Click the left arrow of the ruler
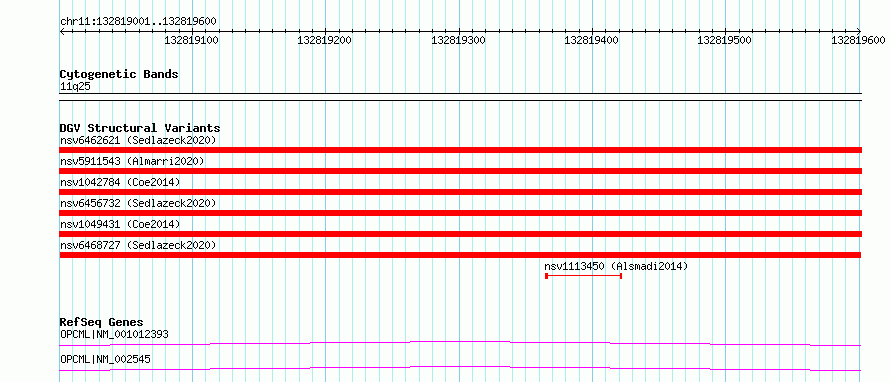The image size is (890, 382). tap(62, 32)
